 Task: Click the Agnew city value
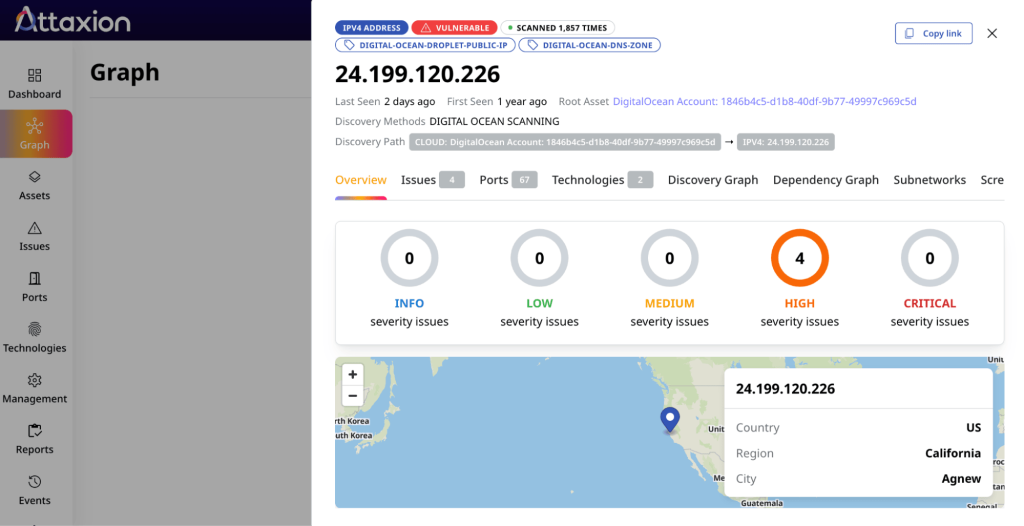pos(961,478)
